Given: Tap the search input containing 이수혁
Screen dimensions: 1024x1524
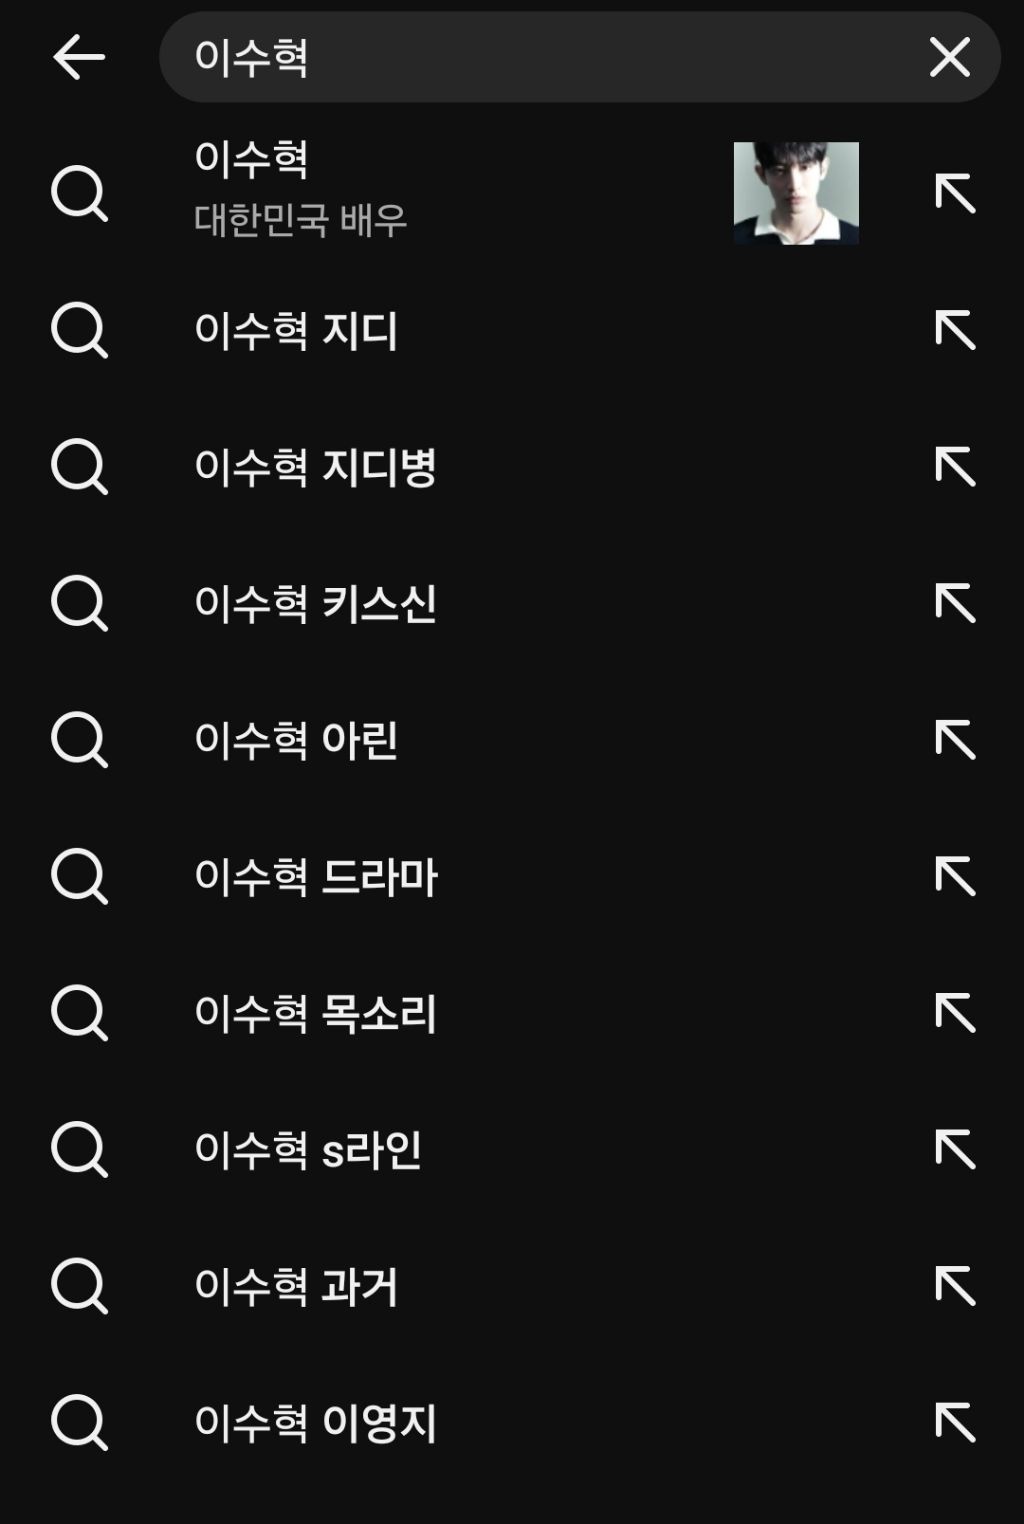Looking at the screenshot, I should coord(540,57).
